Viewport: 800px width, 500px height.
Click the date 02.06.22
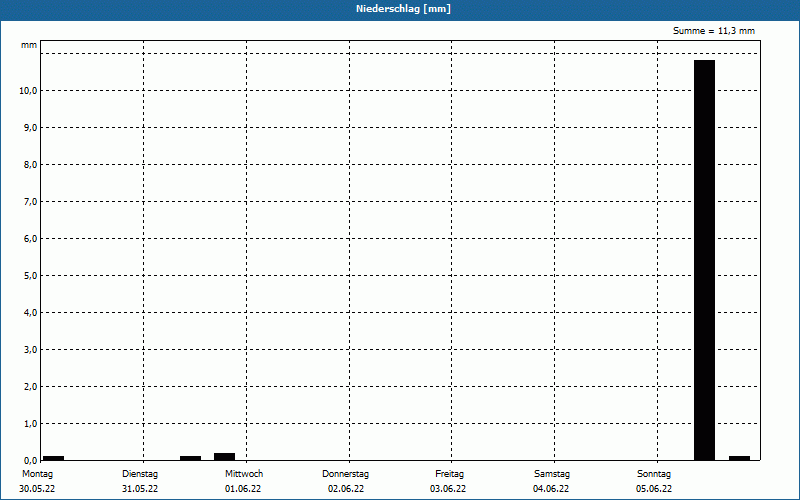point(346,489)
